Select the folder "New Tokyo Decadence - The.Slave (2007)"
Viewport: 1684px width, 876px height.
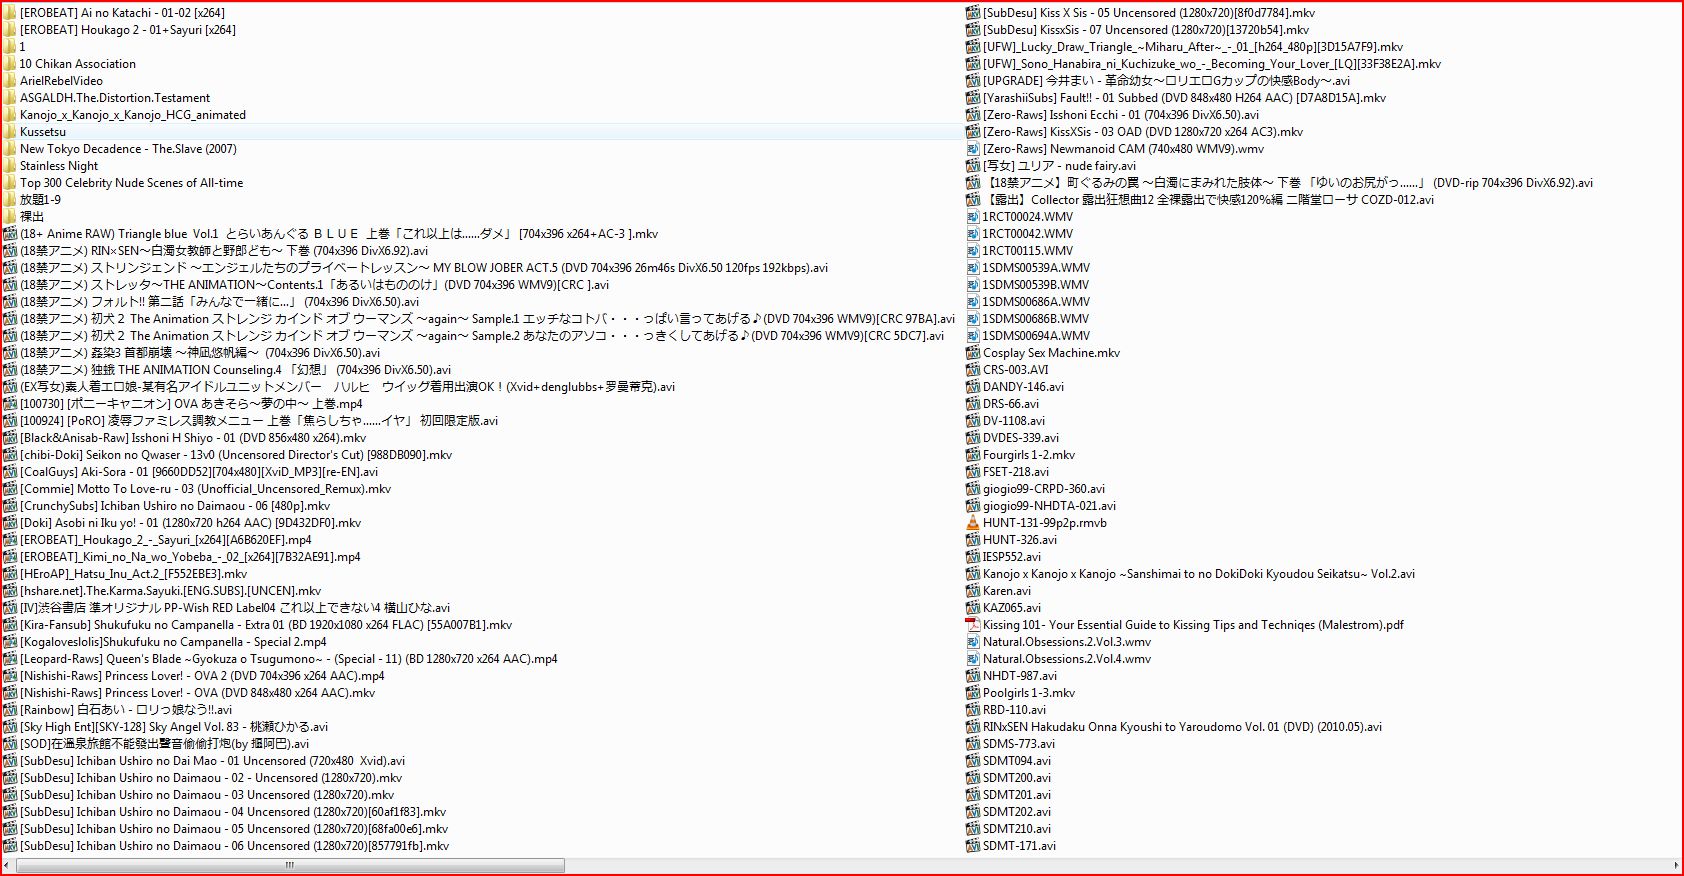point(128,148)
